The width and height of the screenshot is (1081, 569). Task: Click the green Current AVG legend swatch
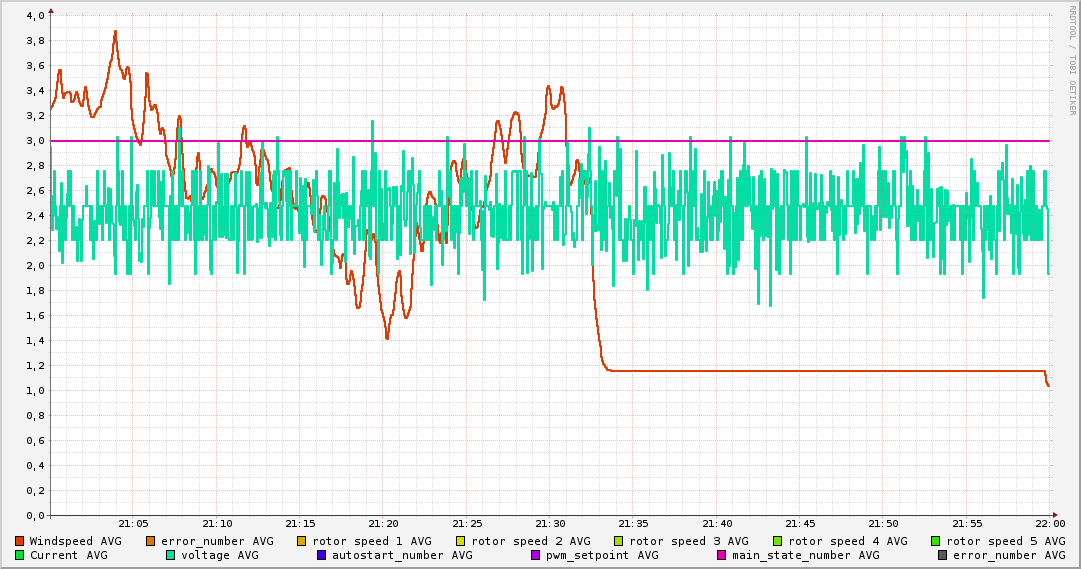pos(20,555)
